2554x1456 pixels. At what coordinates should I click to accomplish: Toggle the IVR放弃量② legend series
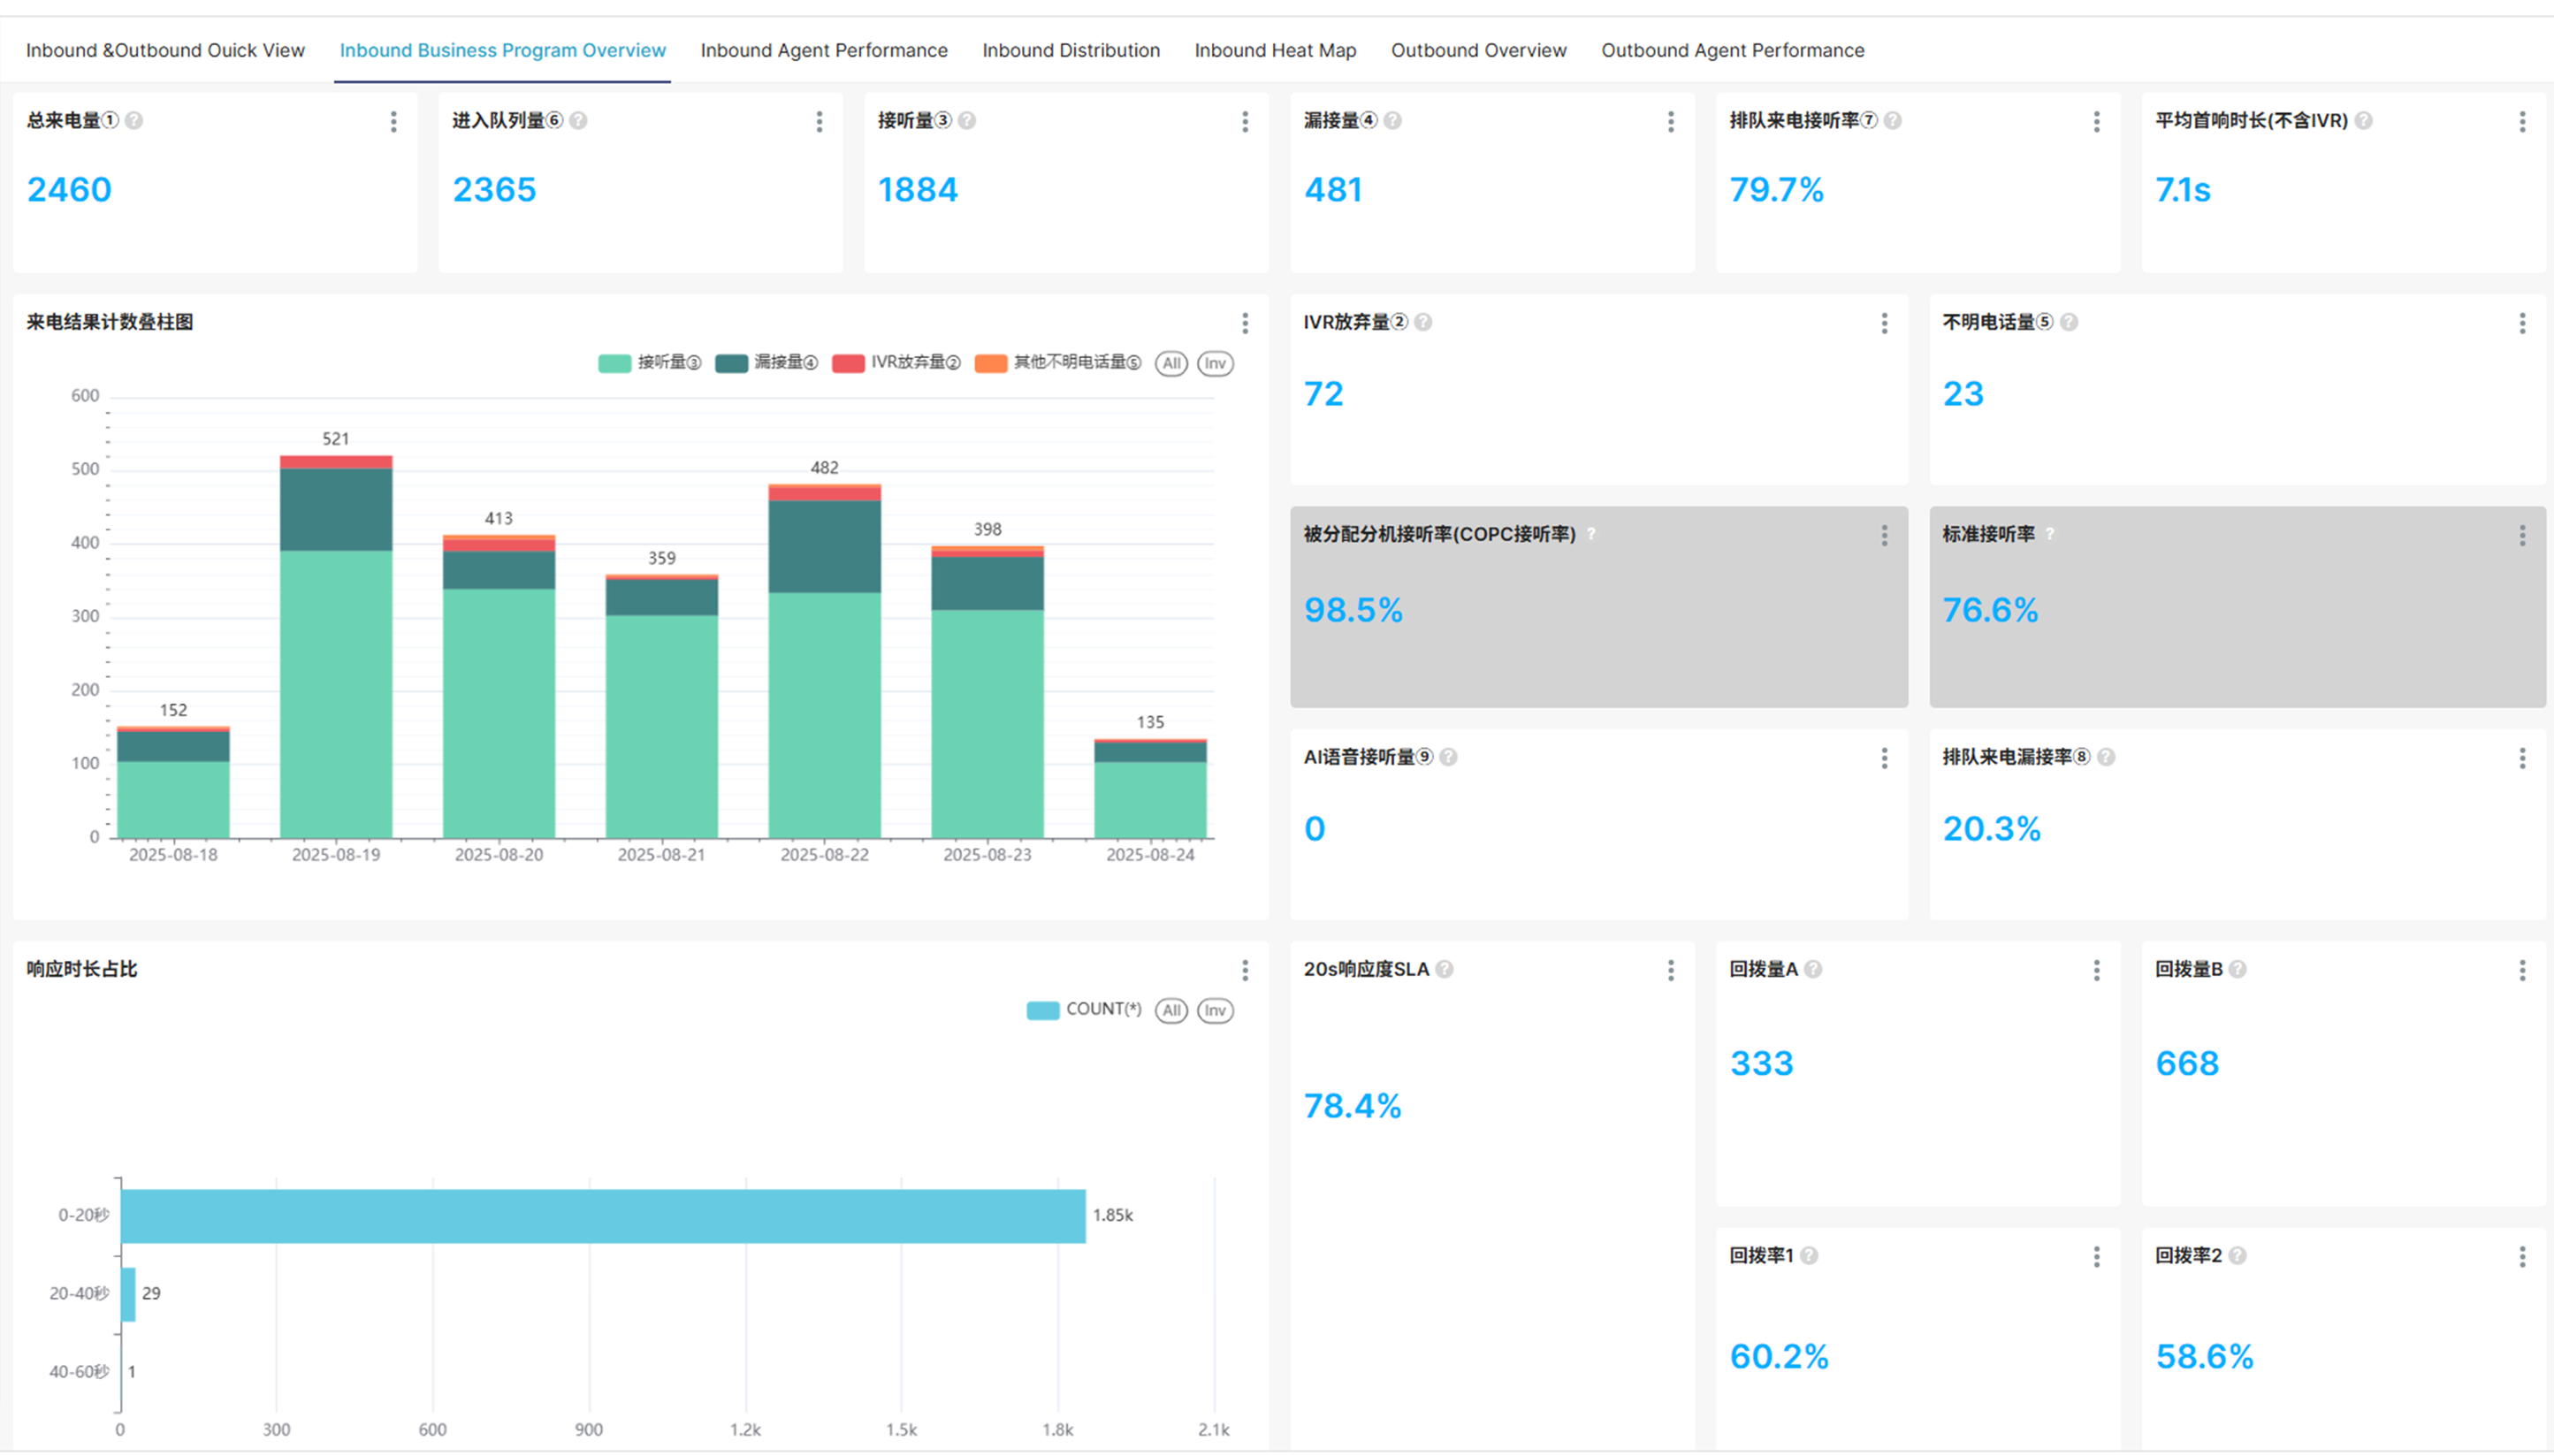coord(896,362)
